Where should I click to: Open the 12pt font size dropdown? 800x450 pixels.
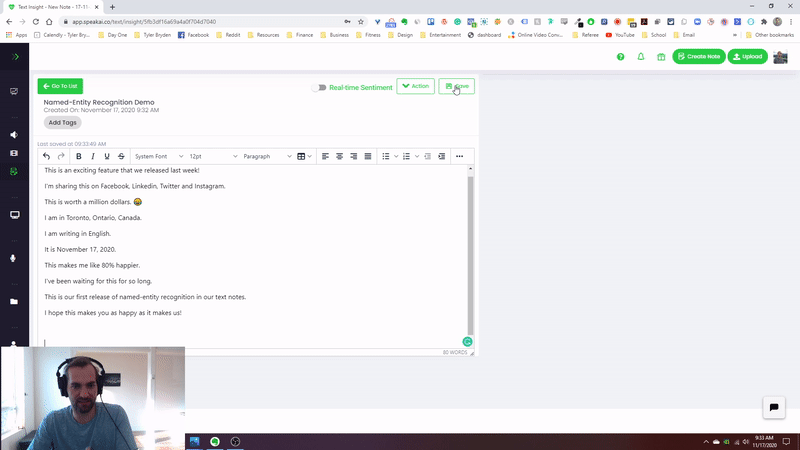pyautogui.click(x=213, y=156)
